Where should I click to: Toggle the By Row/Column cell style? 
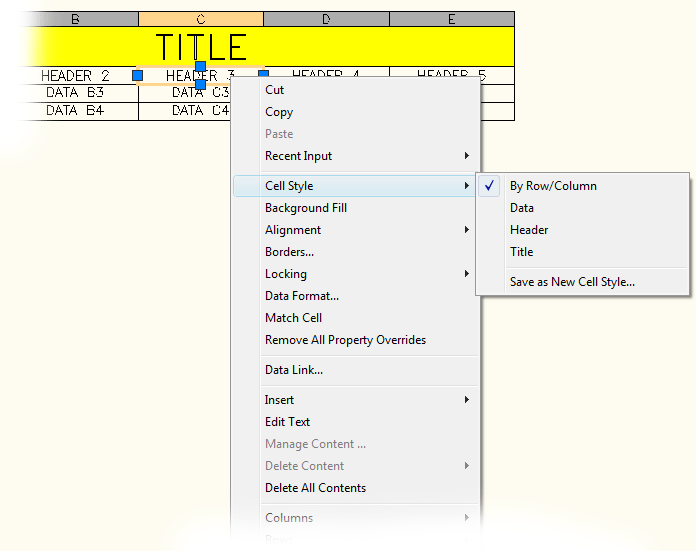[553, 186]
